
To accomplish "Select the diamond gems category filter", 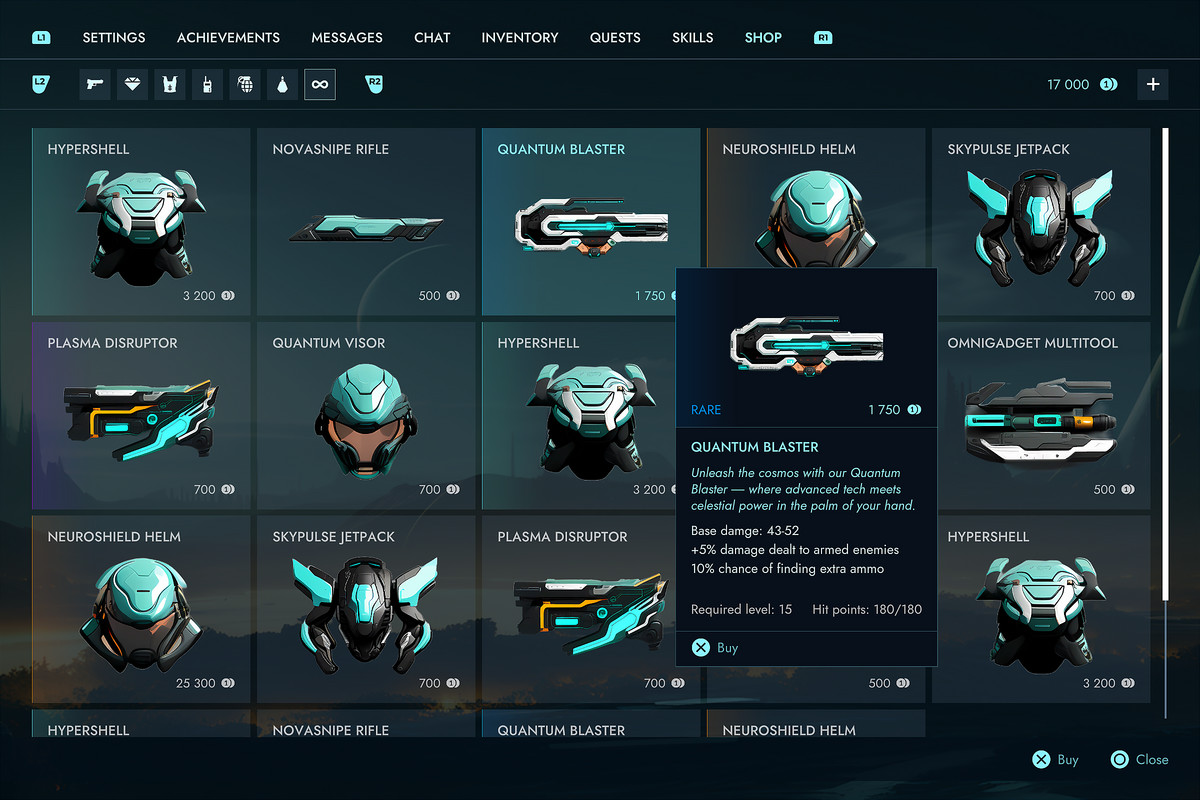I will click(132, 84).
